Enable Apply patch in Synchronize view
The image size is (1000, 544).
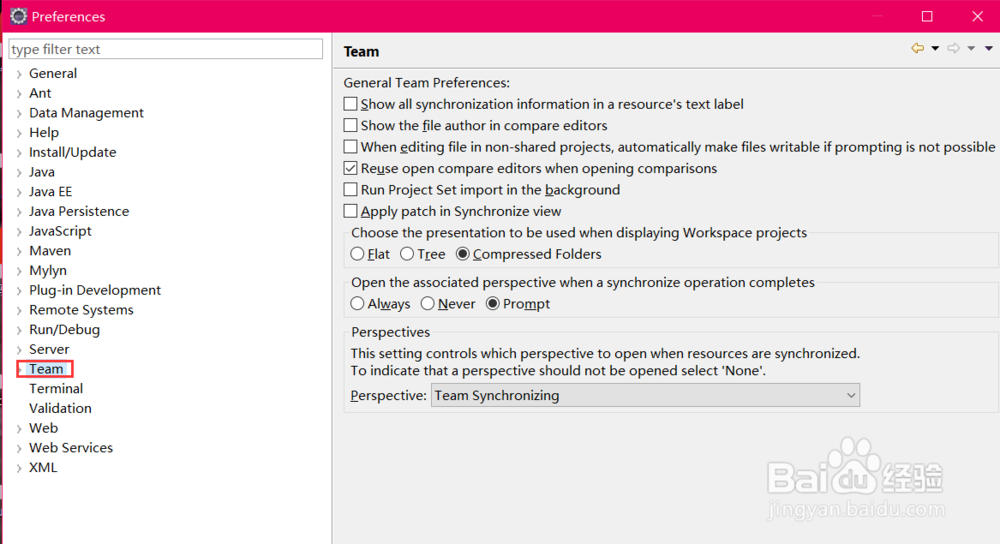350,211
